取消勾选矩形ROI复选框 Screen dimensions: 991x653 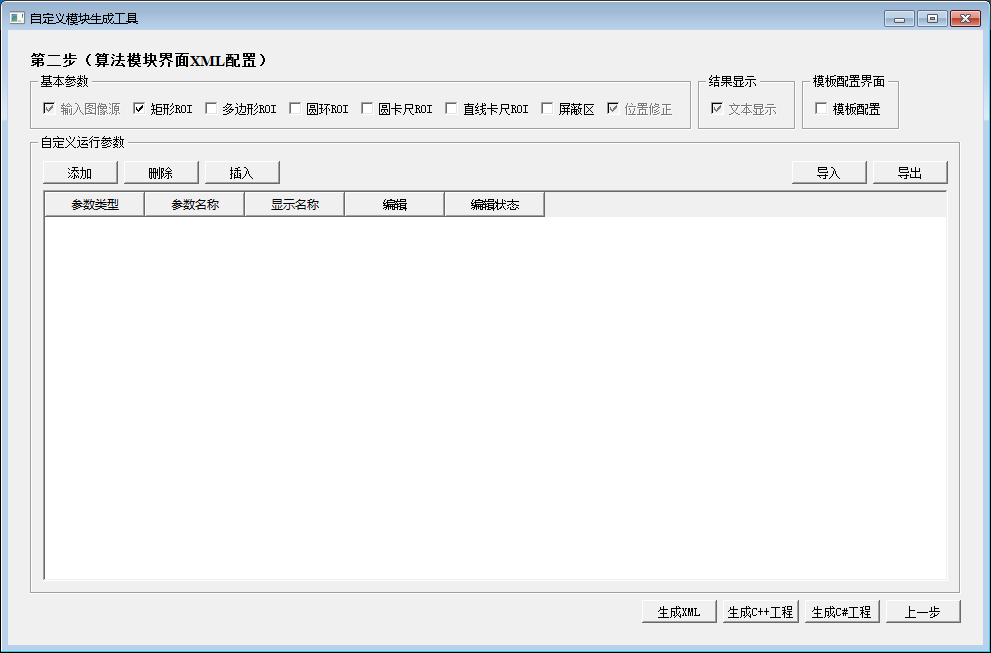pos(139,109)
